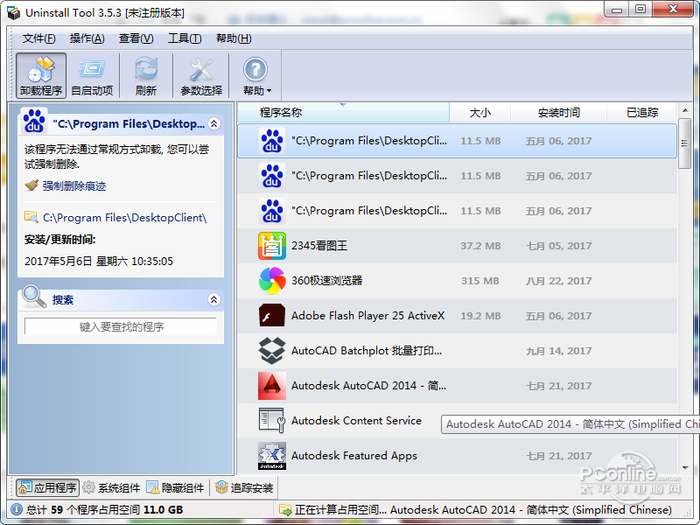Click the 九月 14, 2017 date cell
The image size is (700, 525).
tap(558, 351)
